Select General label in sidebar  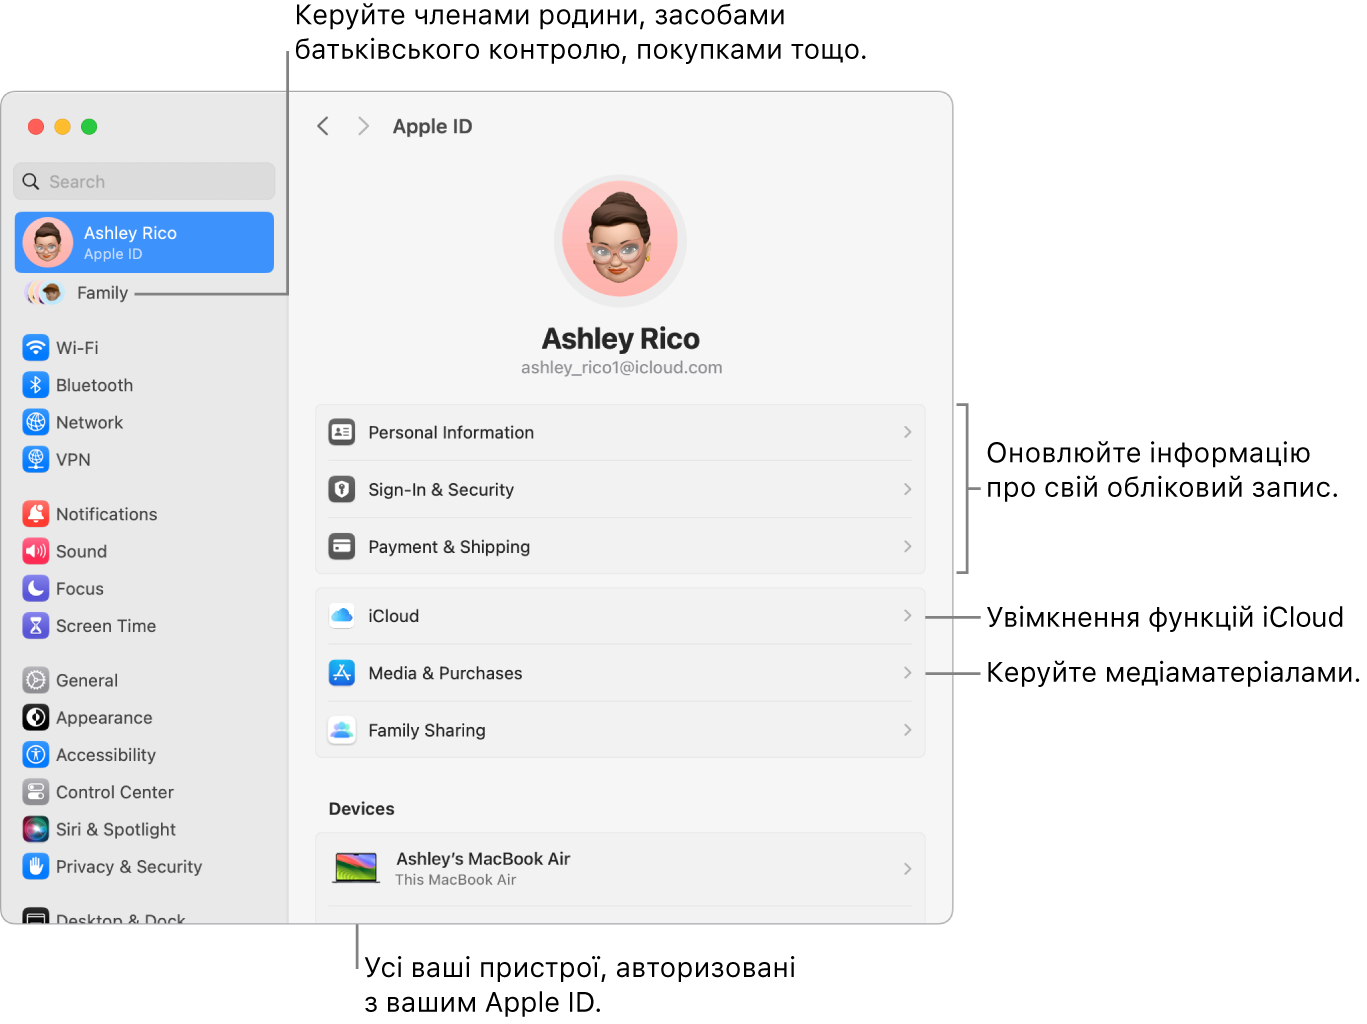coord(87,680)
